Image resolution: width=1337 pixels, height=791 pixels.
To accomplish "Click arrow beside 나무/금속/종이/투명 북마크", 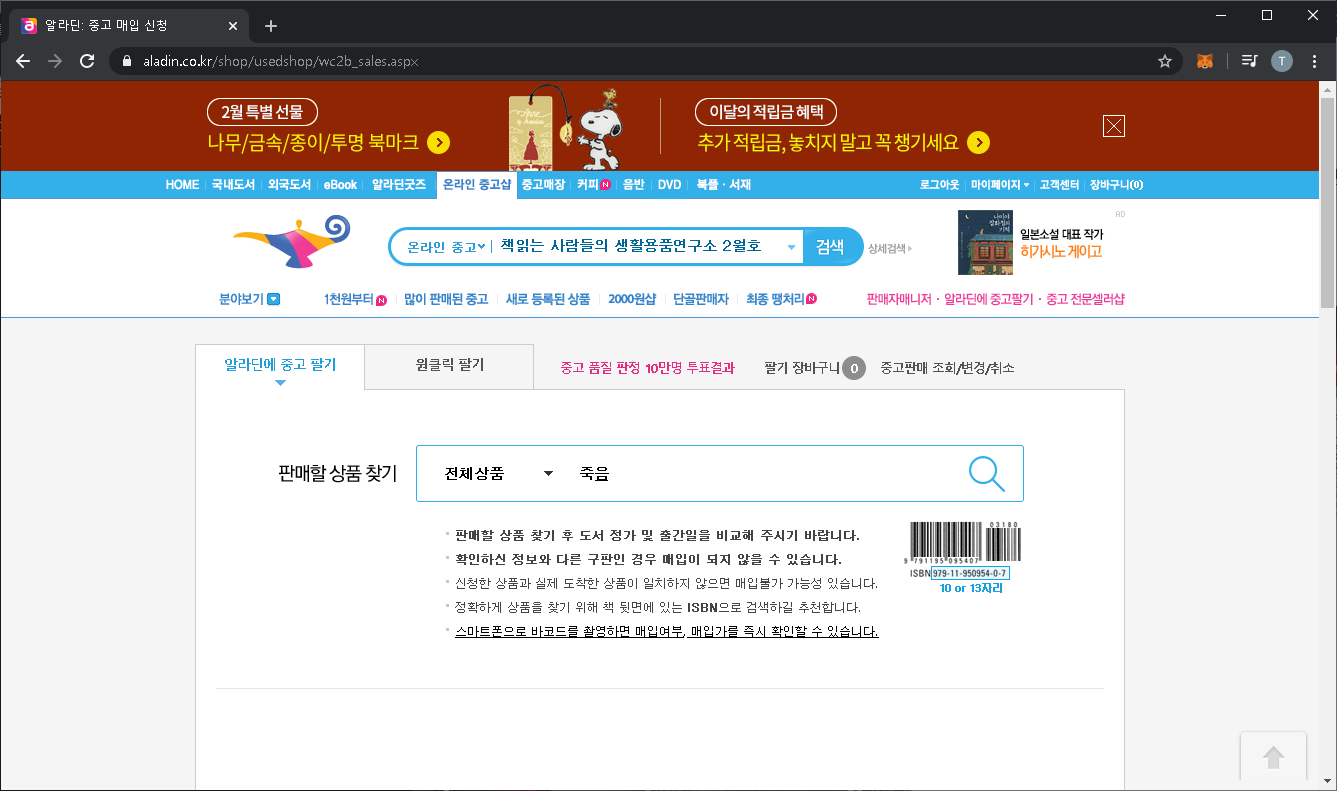I will [438, 142].
